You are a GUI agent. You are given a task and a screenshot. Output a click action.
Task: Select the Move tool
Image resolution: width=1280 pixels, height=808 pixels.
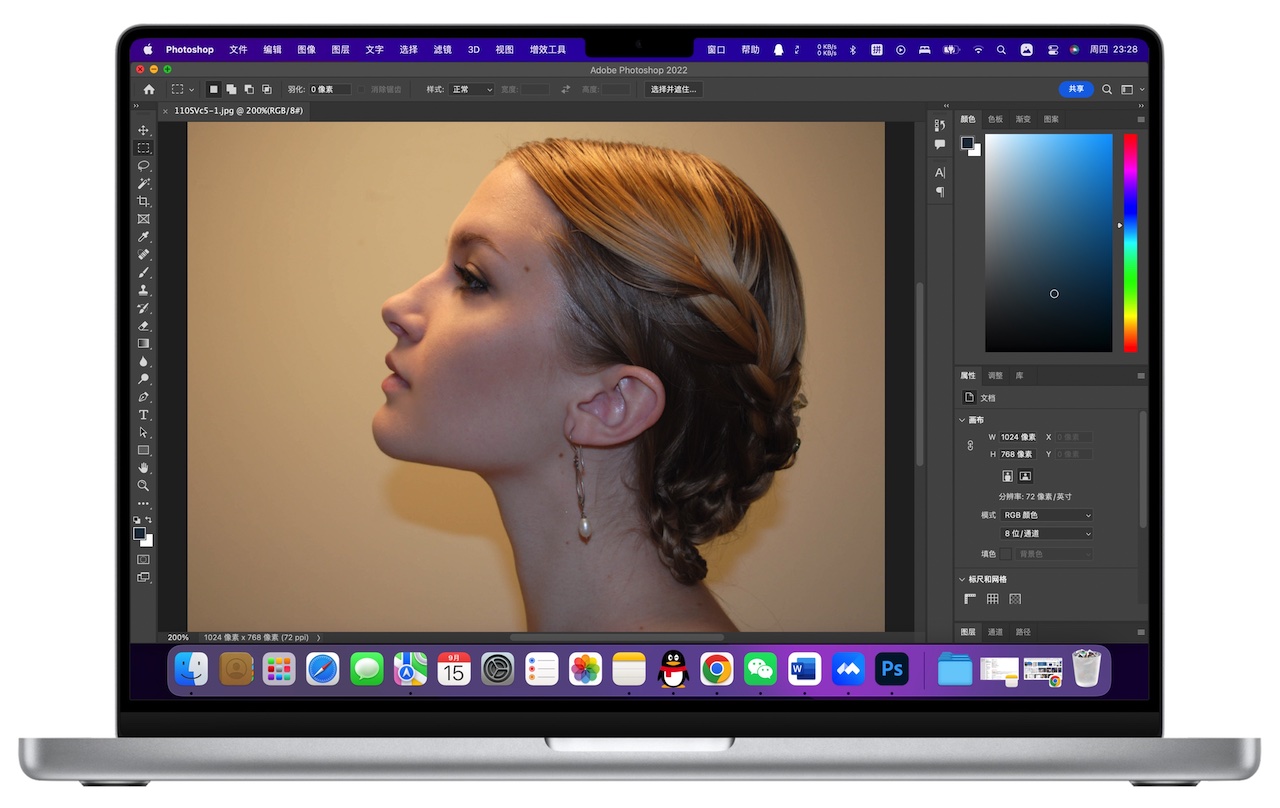(x=143, y=130)
